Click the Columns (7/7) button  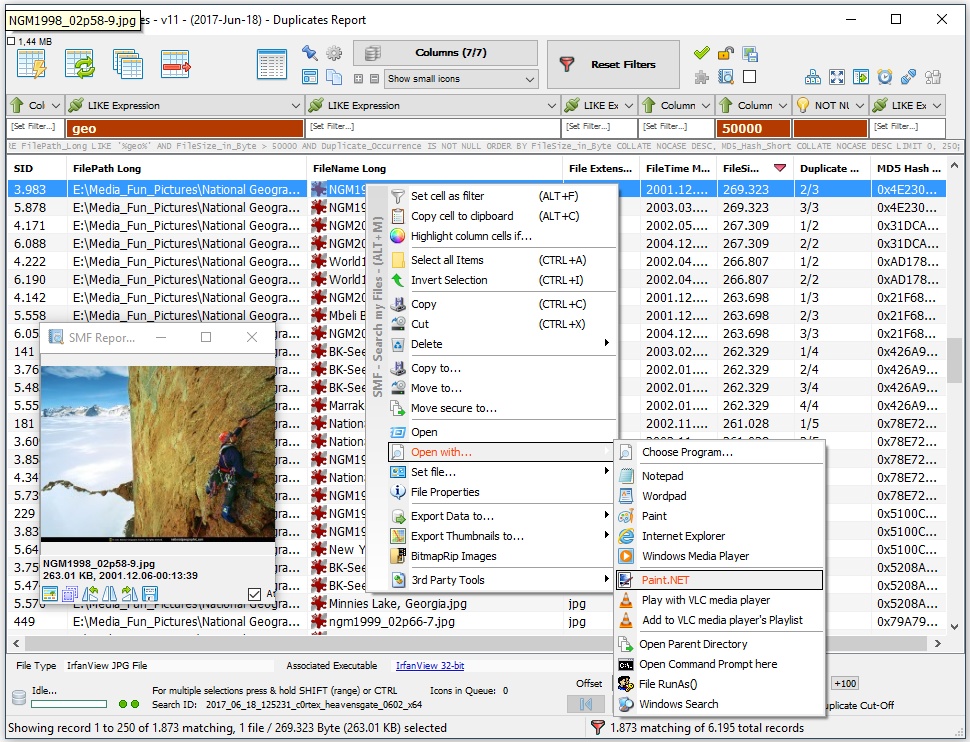pyautogui.click(x=445, y=53)
